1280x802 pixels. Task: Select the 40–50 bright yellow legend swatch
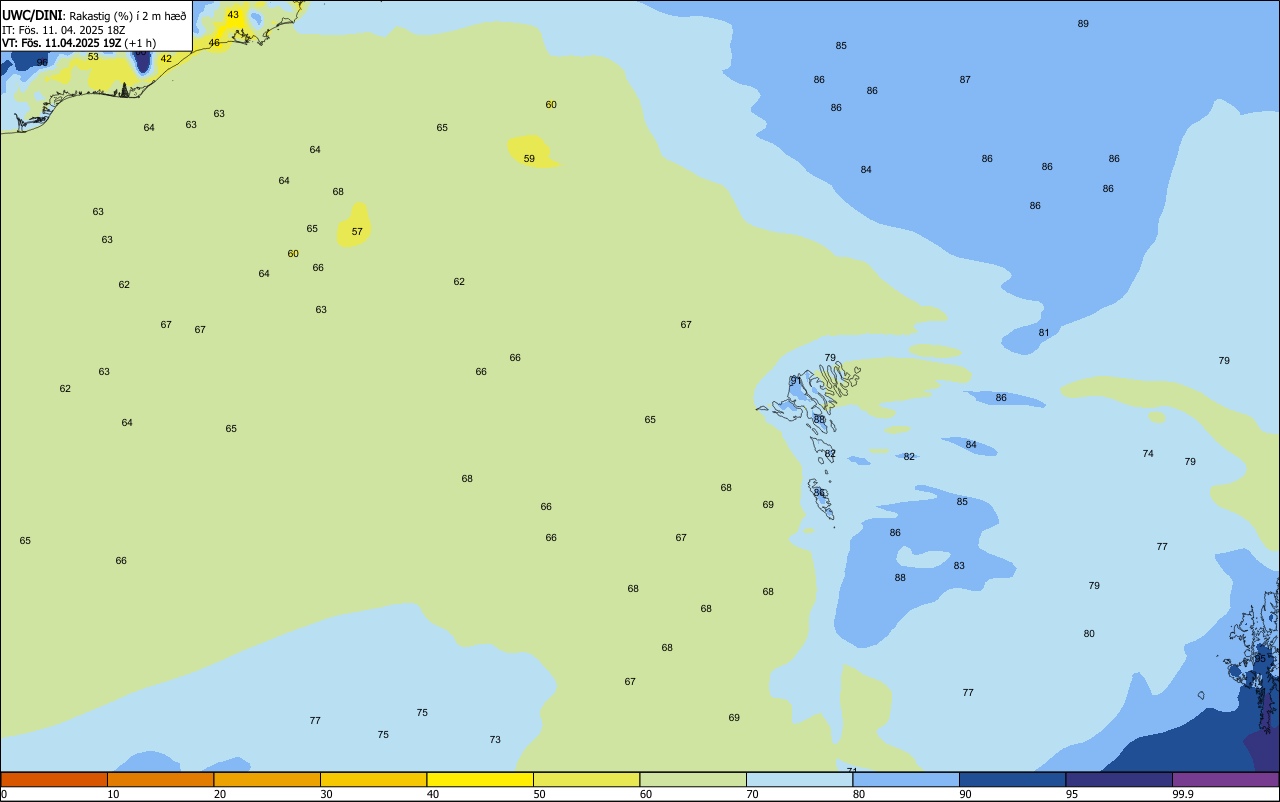[x=480, y=779]
